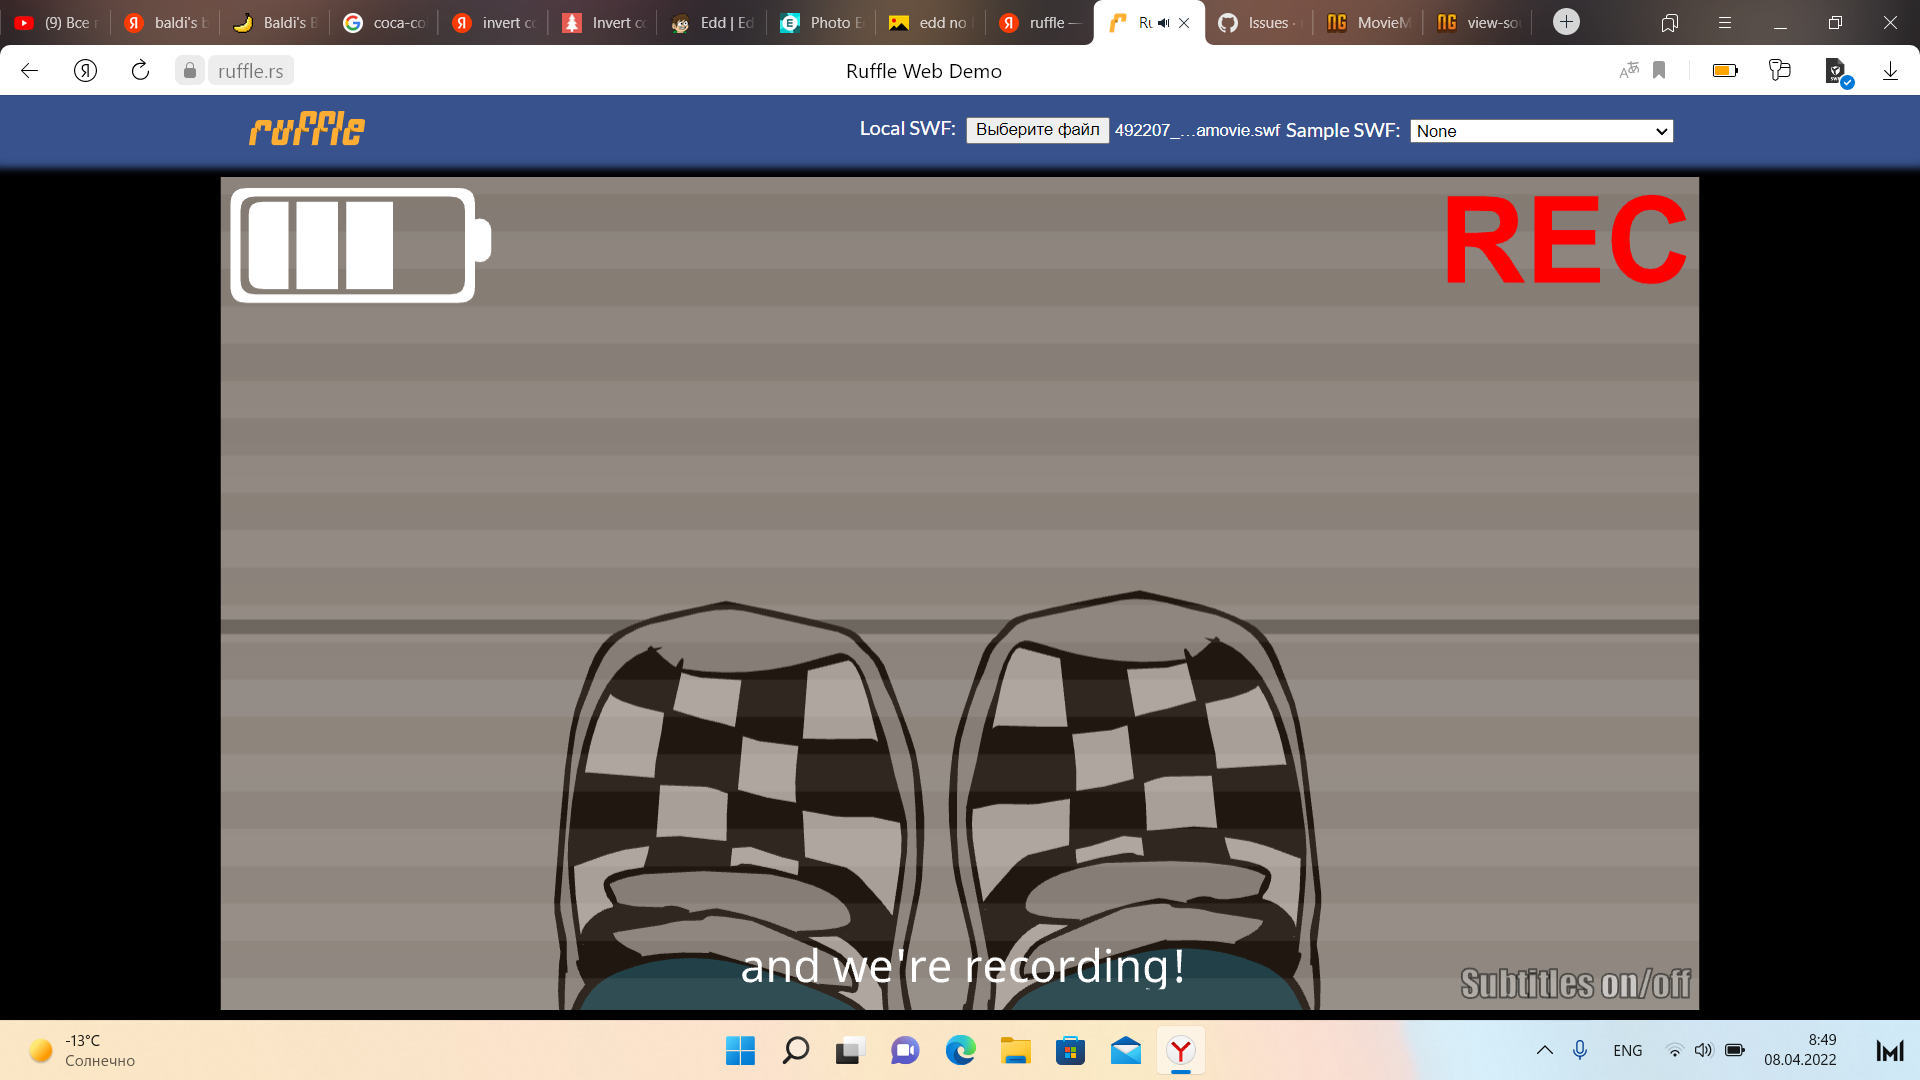Open the ENG language indicator in taskbar

[1627, 1050]
